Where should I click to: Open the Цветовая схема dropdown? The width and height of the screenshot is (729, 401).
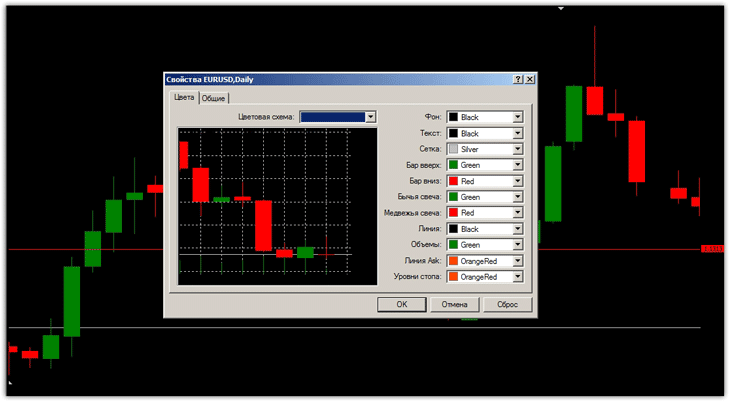click(x=371, y=117)
